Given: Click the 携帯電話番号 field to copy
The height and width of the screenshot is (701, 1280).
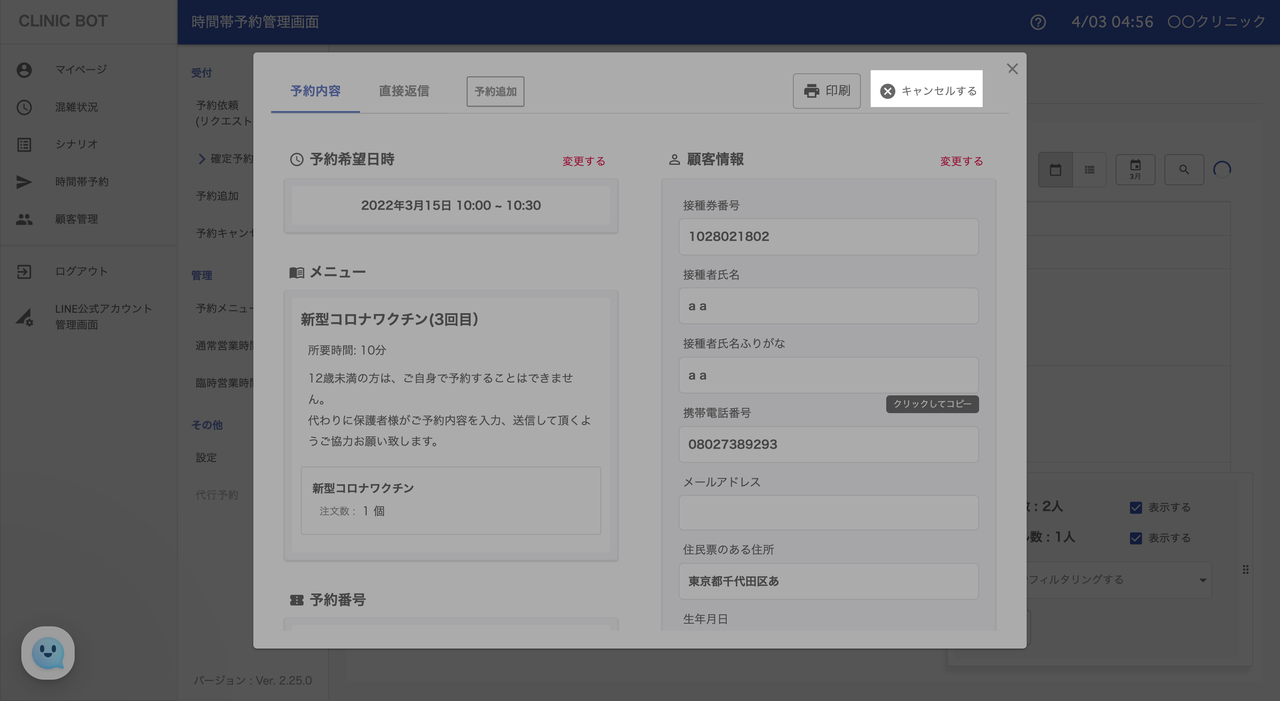Looking at the screenshot, I should click(828, 444).
